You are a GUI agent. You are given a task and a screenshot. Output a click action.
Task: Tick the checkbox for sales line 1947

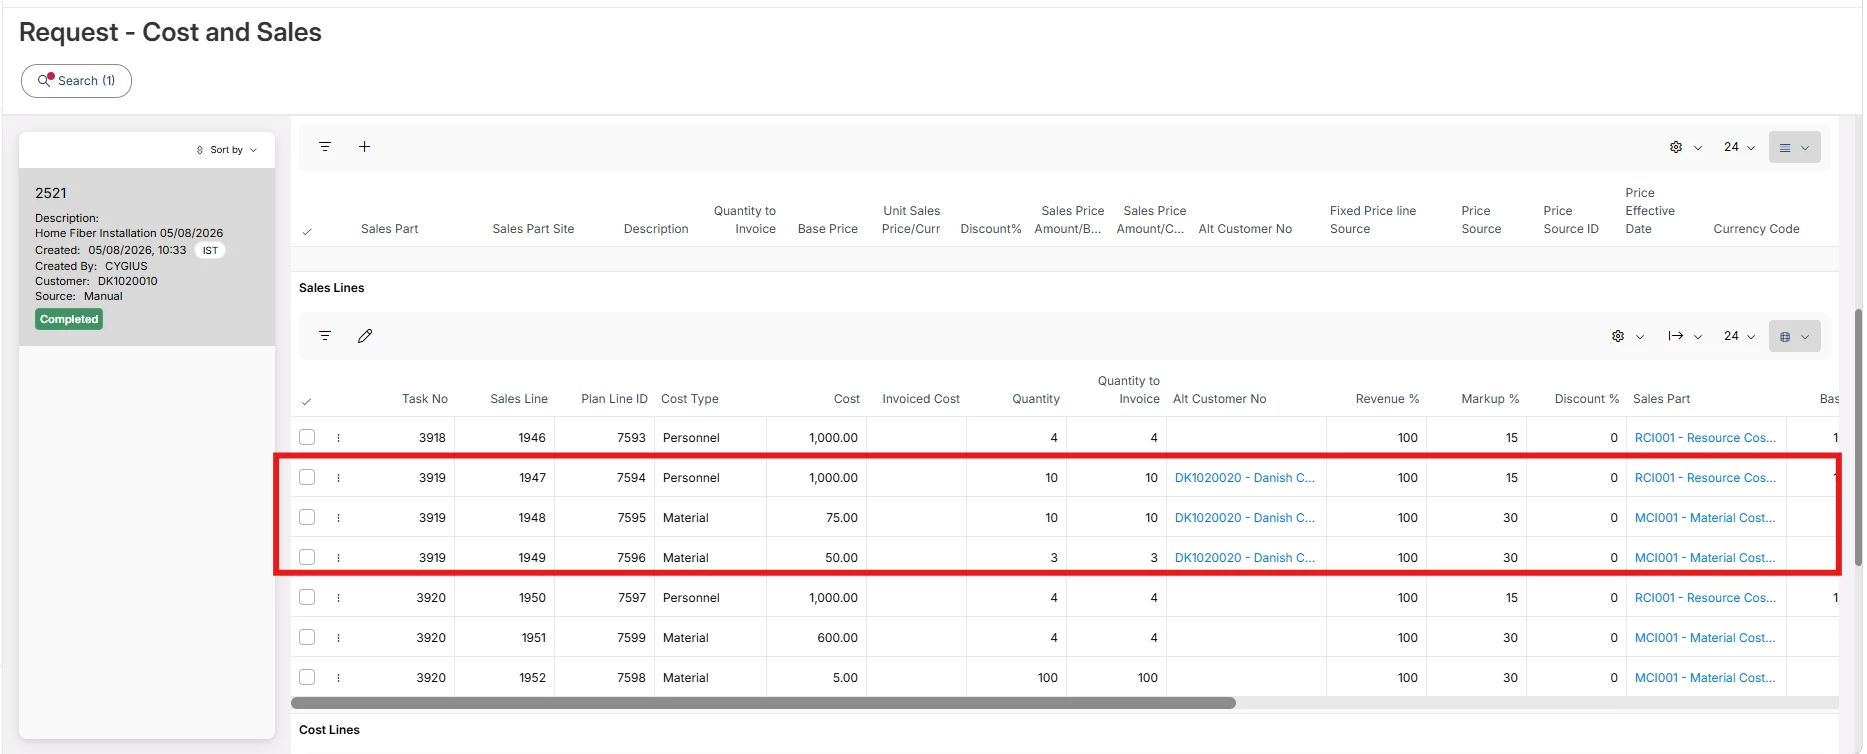tap(307, 477)
